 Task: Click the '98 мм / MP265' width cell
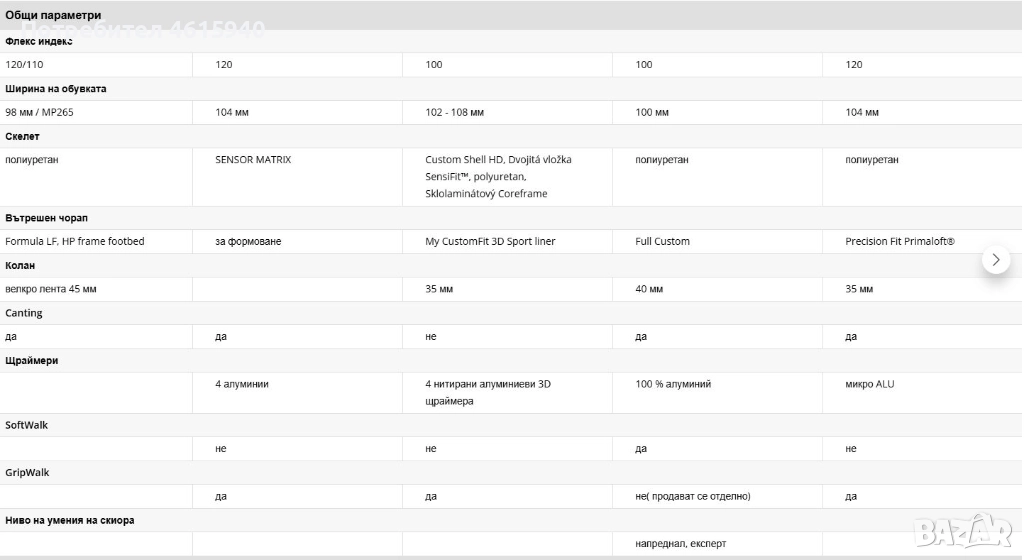40,113
